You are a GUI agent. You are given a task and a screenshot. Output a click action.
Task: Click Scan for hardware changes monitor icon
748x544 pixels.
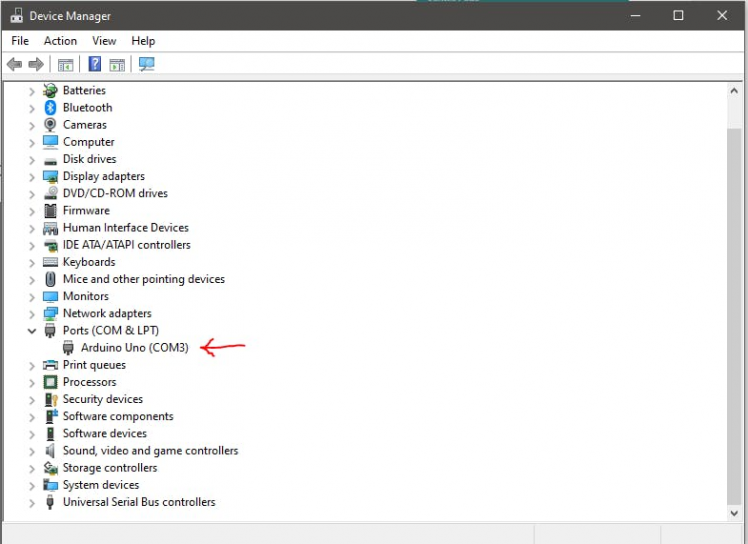pos(146,64)
